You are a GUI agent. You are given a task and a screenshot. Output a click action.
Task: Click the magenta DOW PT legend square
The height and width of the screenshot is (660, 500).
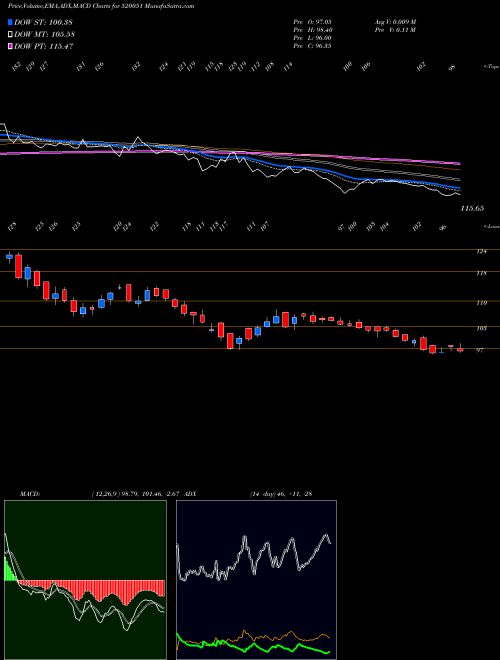[x=11, y=46]
